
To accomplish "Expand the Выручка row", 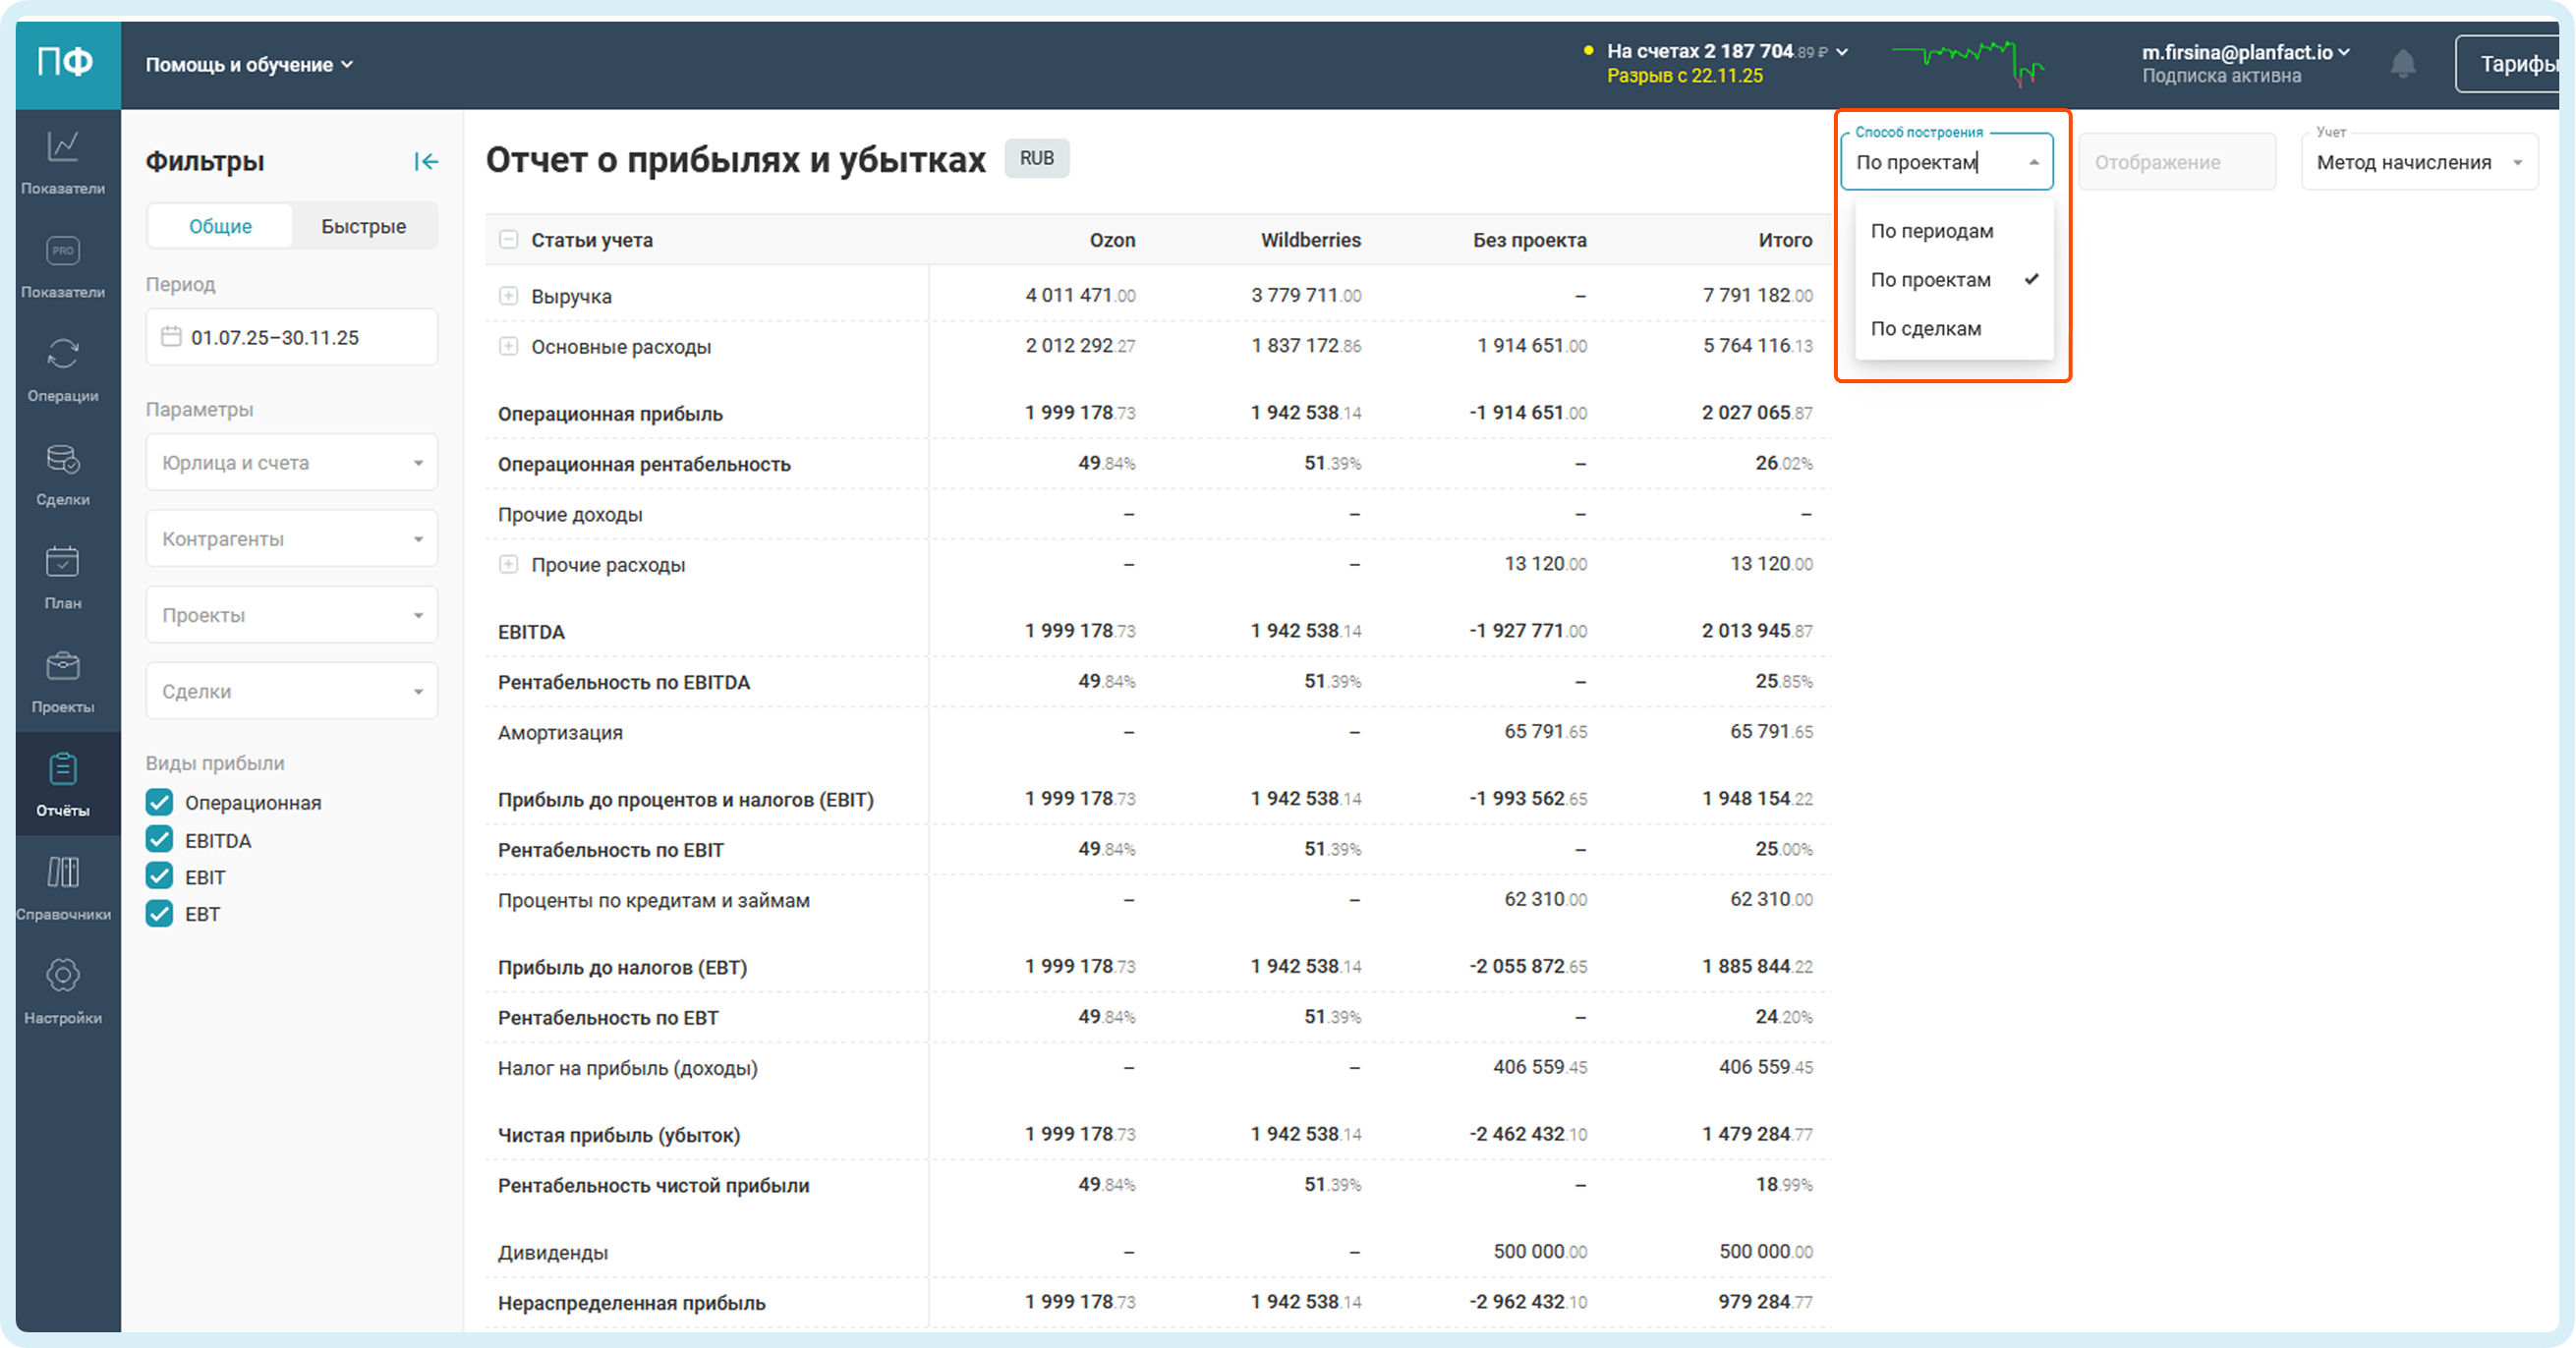I will [508, 296].
